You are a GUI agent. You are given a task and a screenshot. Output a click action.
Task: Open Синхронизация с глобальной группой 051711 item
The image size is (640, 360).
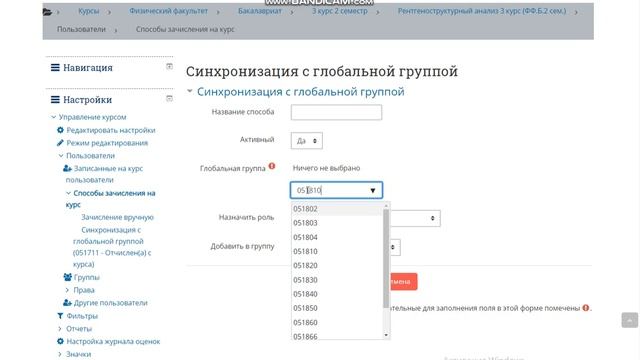point(111,247)
